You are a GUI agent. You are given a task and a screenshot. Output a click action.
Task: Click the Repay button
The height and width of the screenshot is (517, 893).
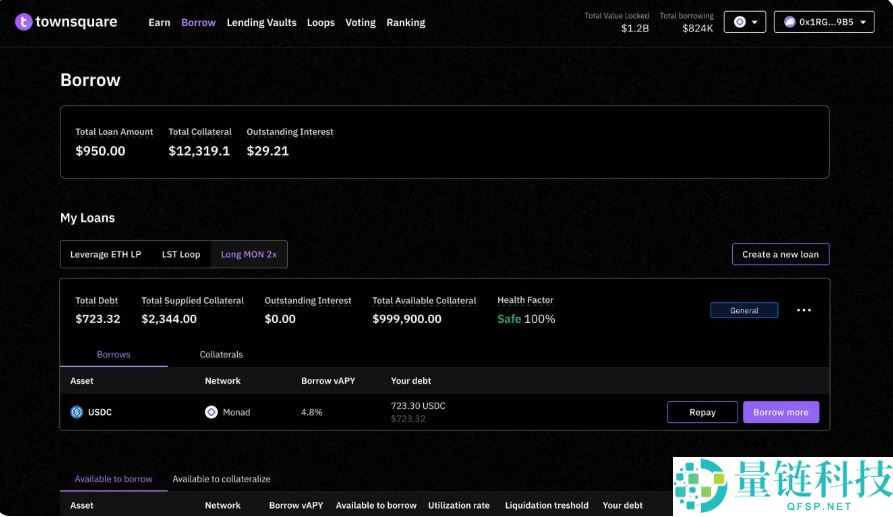[702, 412]
